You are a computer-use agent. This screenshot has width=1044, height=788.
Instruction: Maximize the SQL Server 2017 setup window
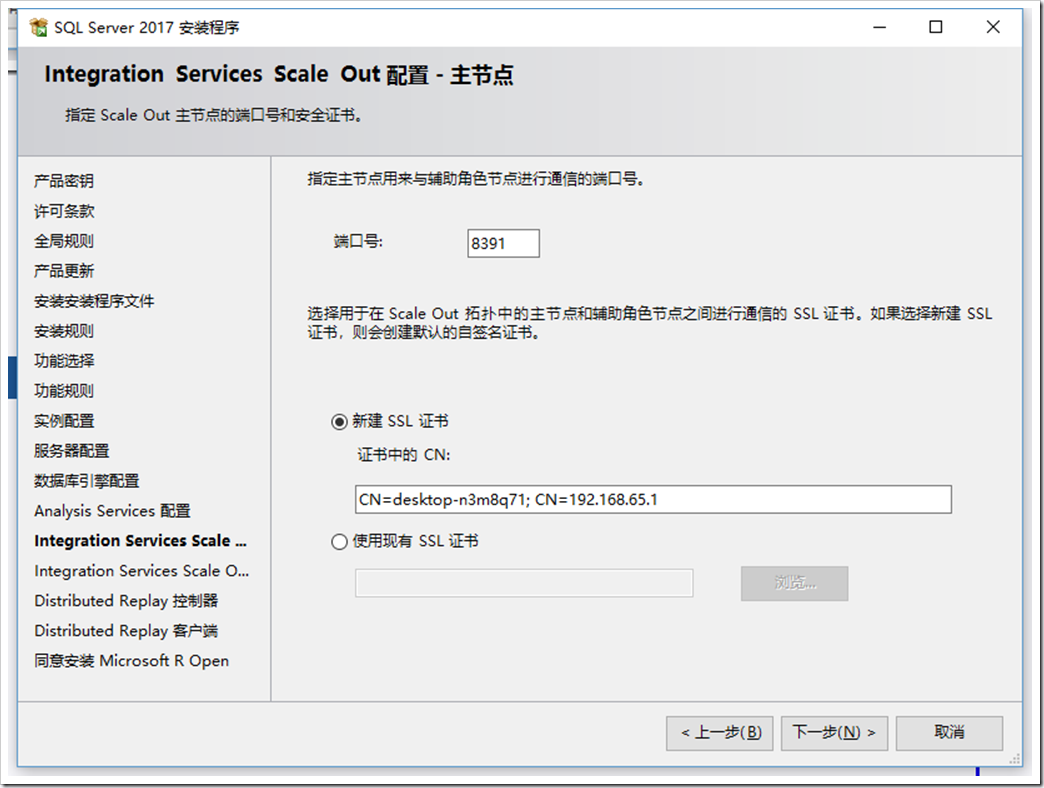coord(935,27)
